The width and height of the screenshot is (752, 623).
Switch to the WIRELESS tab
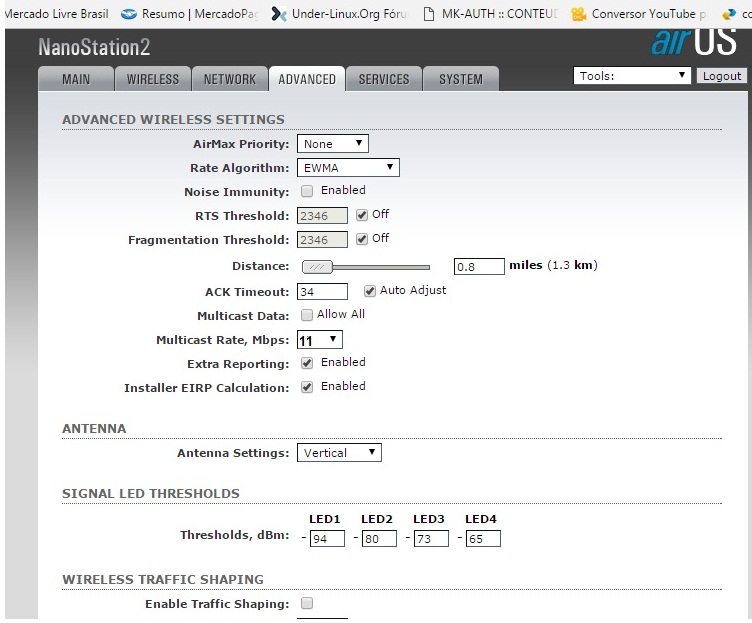click(153, 79)
